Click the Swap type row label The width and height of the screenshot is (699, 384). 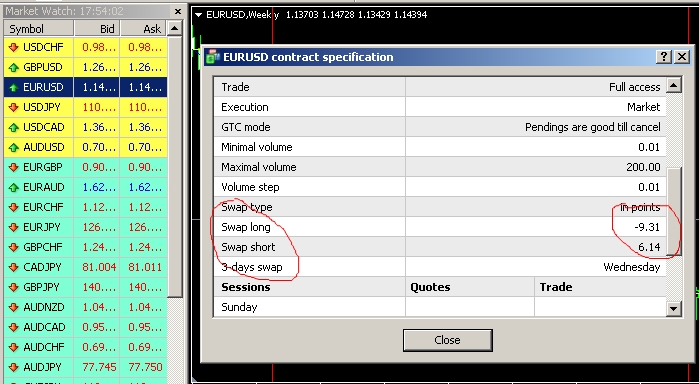click(x=247, y=207)
